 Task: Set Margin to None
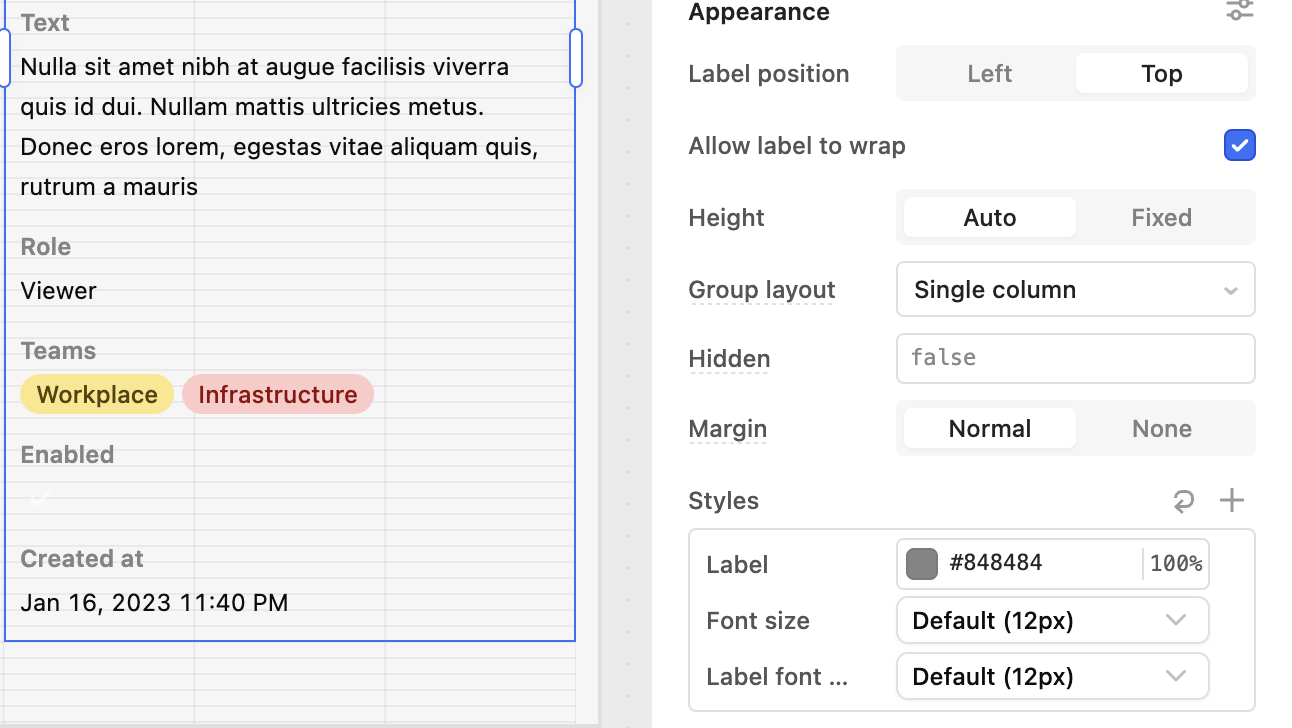coord(1162,428)
